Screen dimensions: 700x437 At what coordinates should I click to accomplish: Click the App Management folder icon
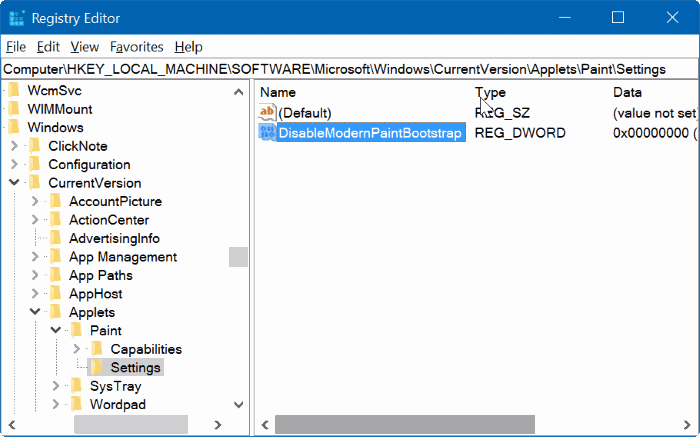click(55, 257)
